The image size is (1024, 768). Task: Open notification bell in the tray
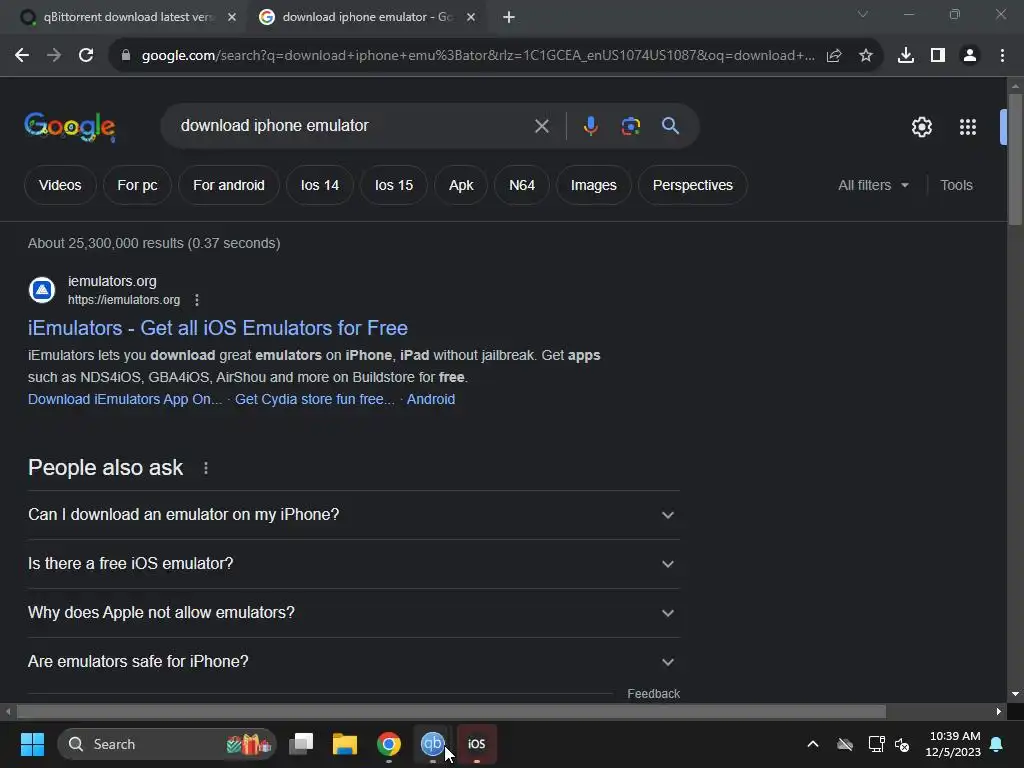pyautogui.click(x=997, y=744)
